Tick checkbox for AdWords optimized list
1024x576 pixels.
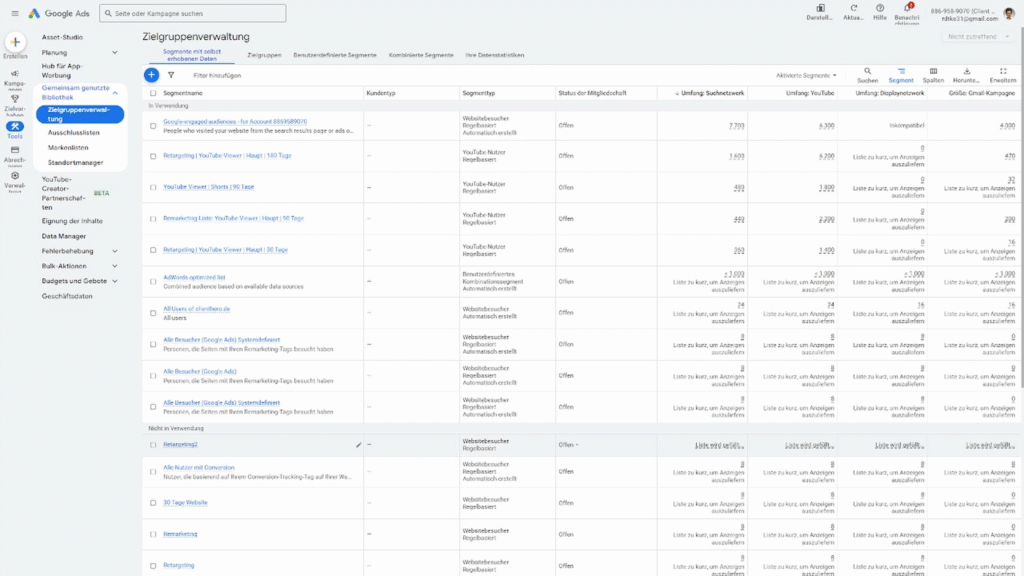click(x=153, y=281)
